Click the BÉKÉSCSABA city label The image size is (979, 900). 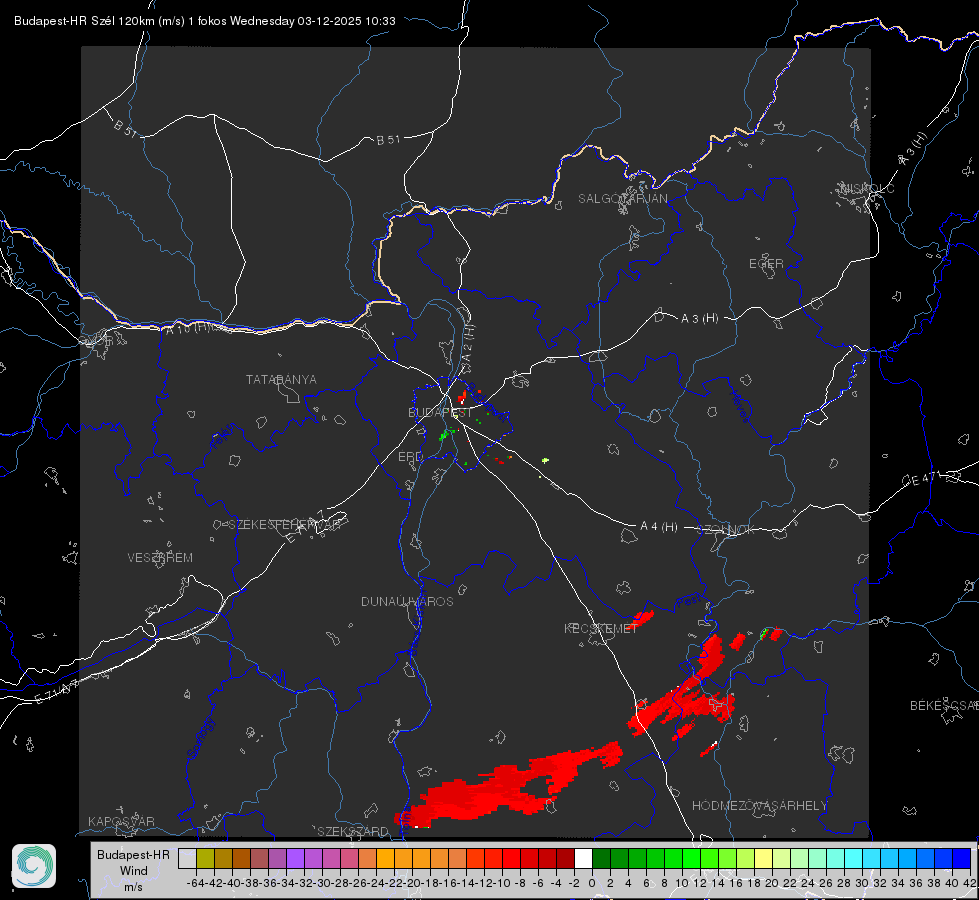point(944,706)
